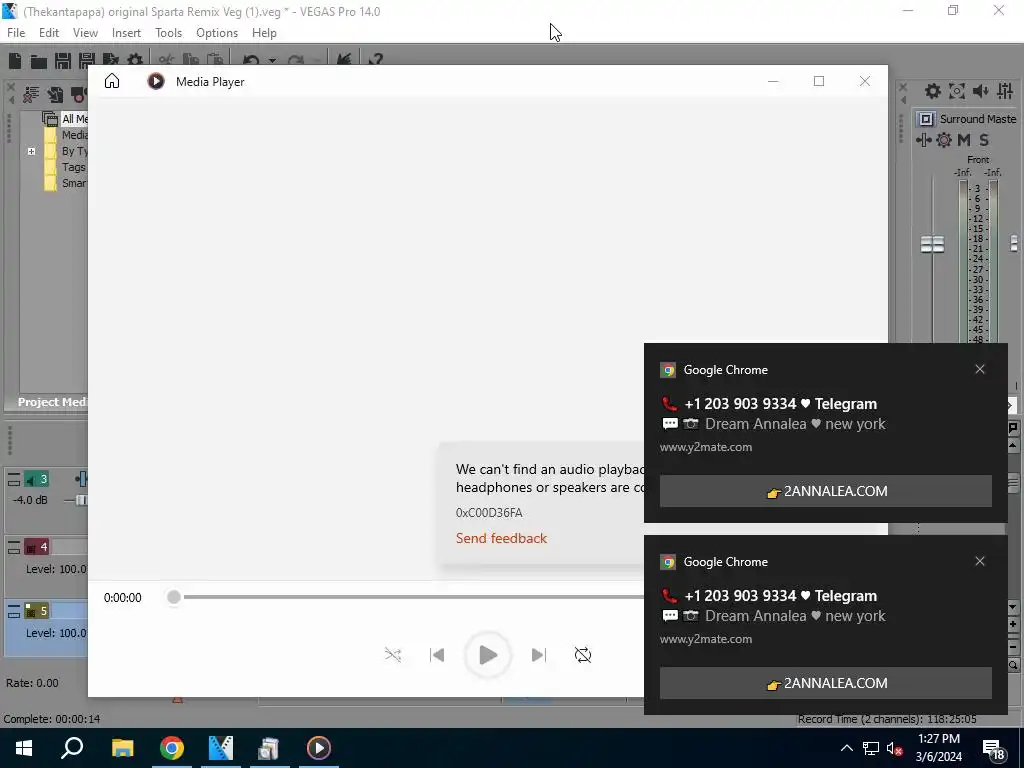The width and height of the screenshot is (1024, 768).
Task: Click Record Time status bar text
Action: click(887, 719)
